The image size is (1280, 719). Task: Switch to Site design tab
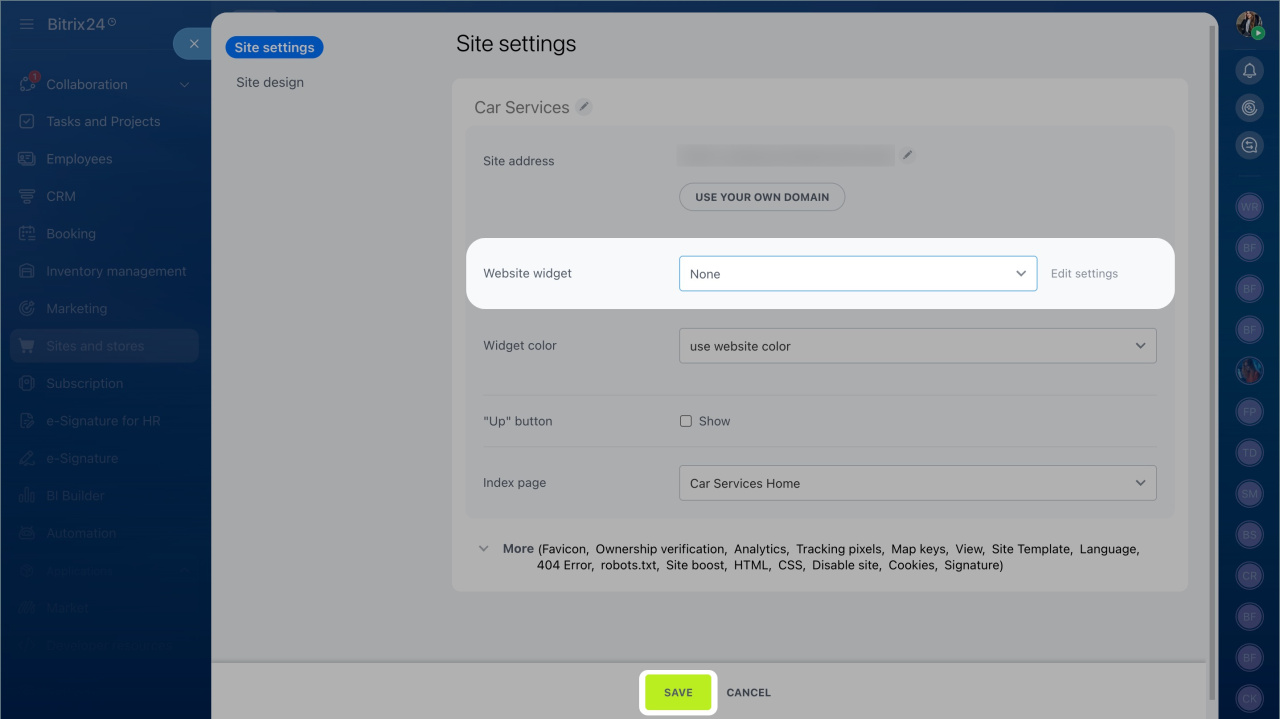point(270,82)
